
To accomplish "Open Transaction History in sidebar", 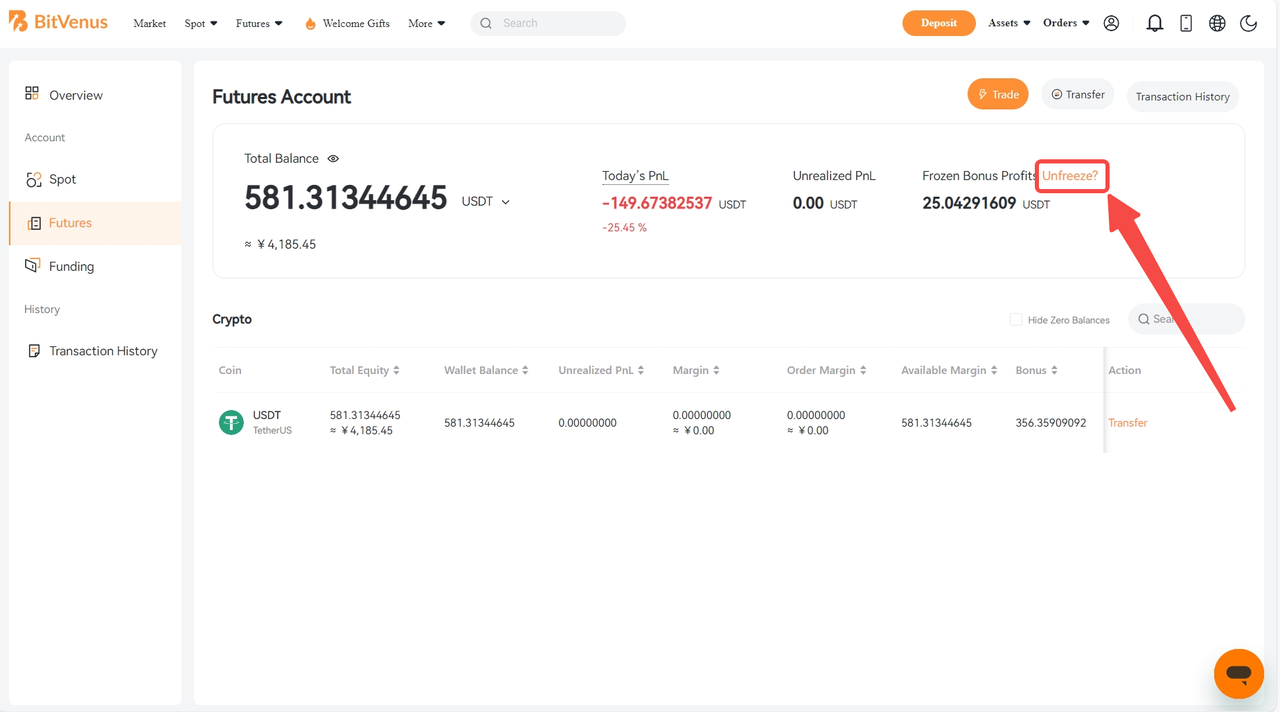I will (95, 351).
